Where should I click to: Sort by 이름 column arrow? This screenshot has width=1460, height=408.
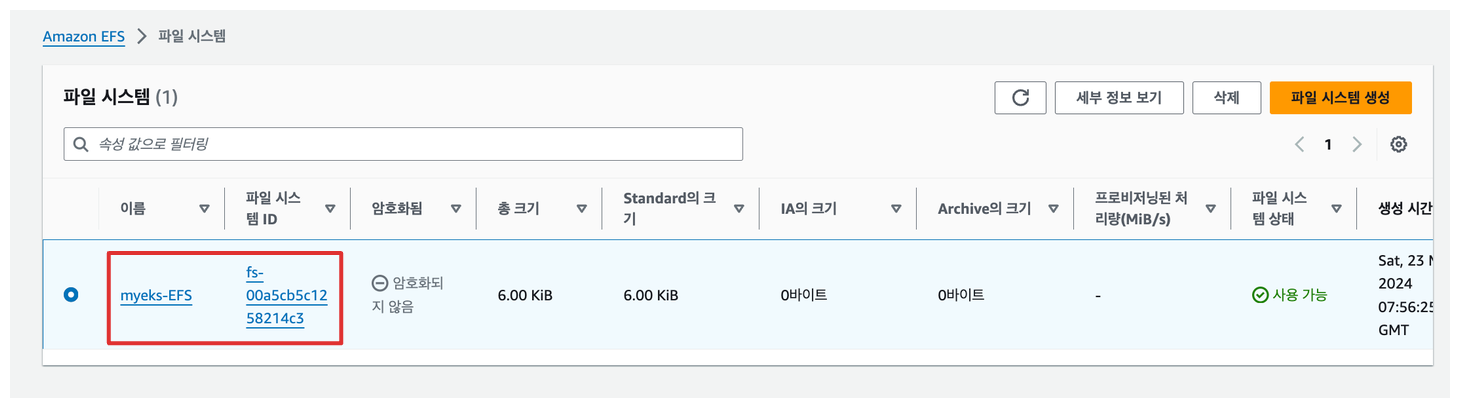click(x=204, y=209)
